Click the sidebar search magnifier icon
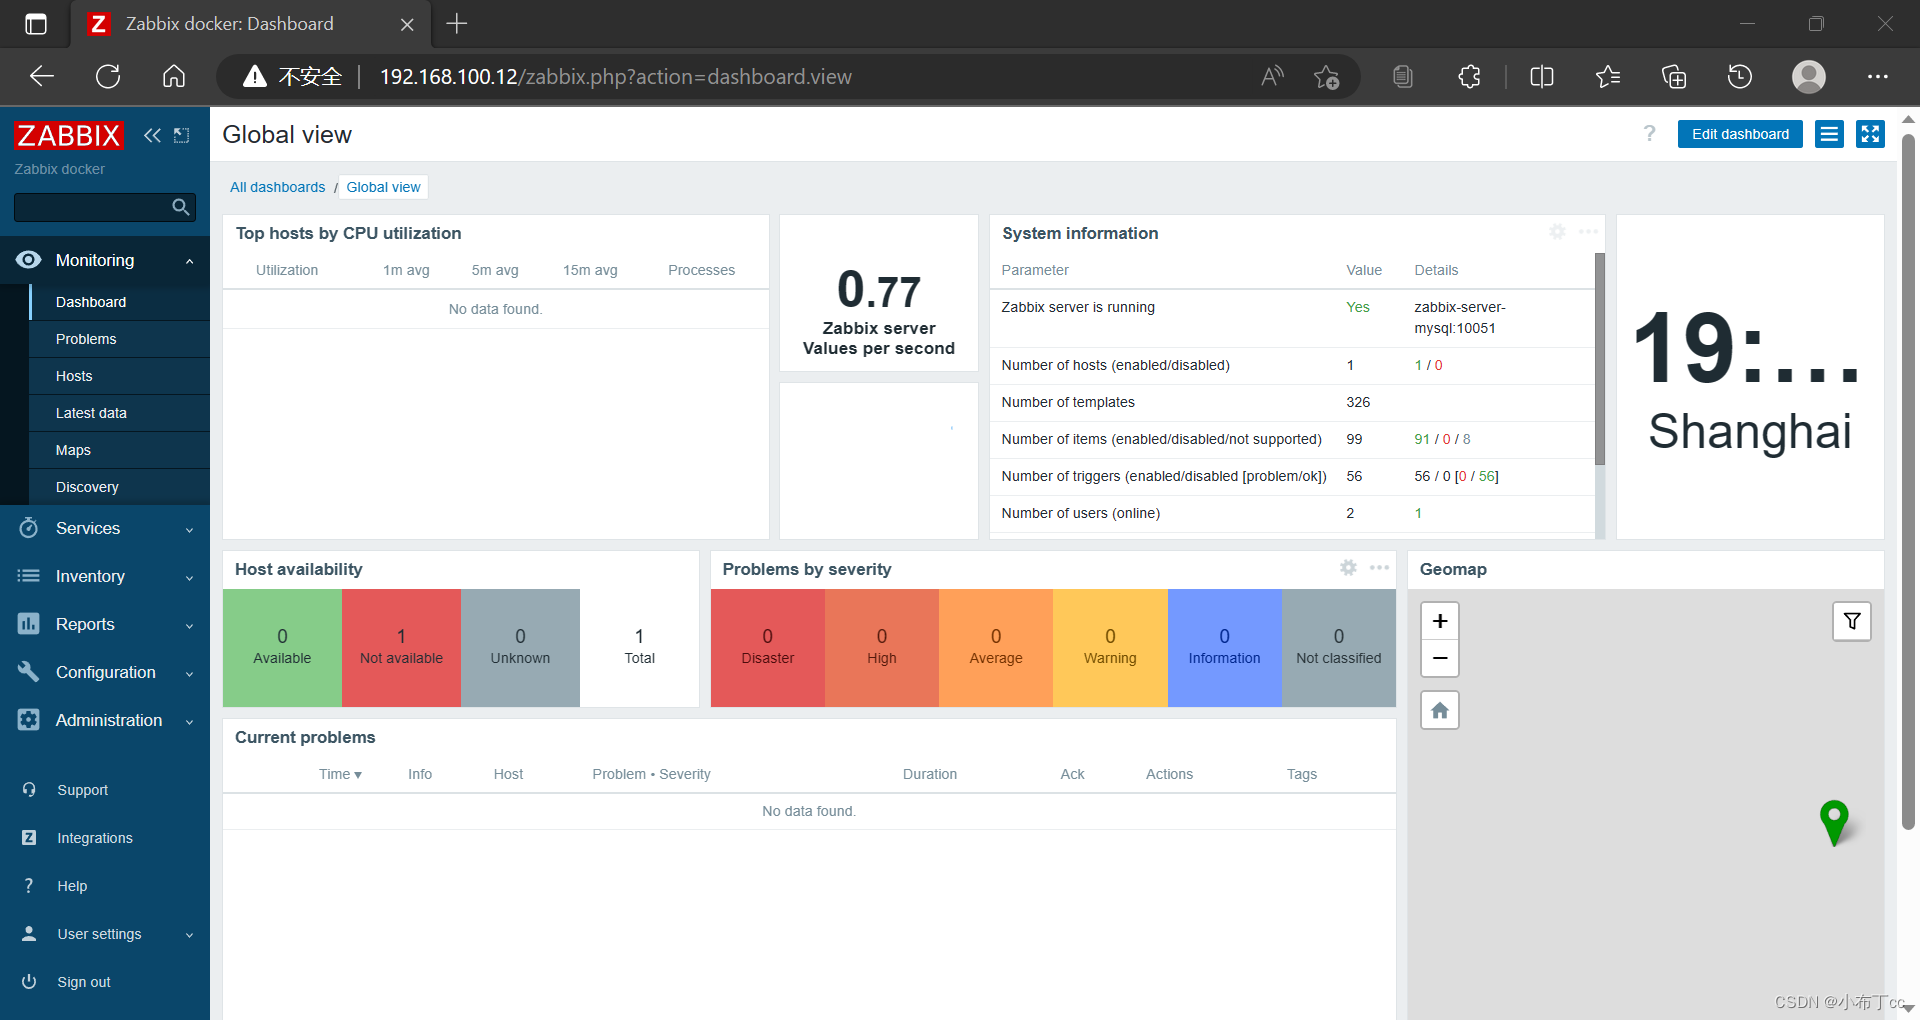The height and width of the screenshot is (1020, 1920). pyautogui.click(x=181, y=207)
